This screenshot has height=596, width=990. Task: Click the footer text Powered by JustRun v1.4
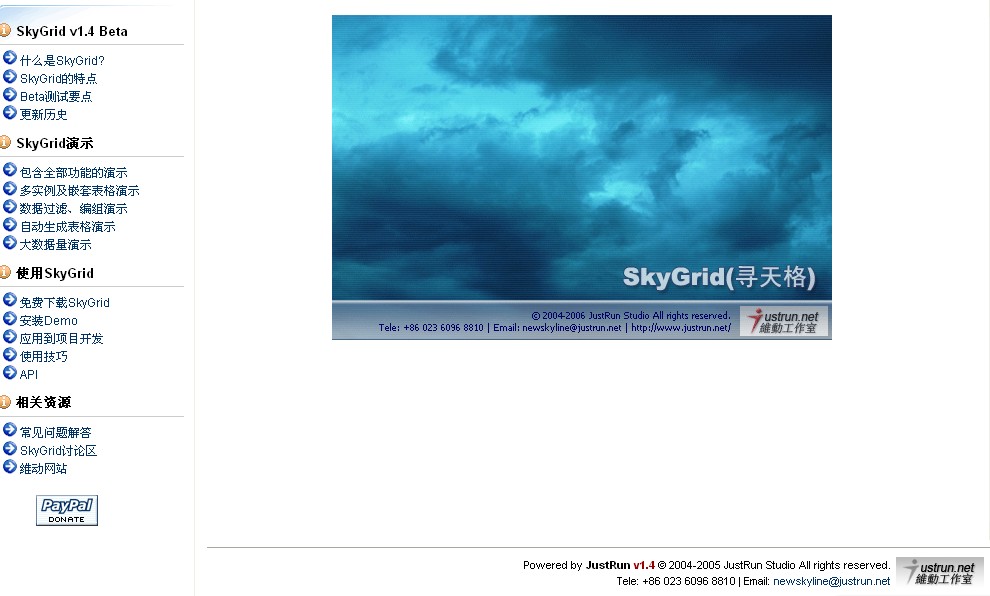tap(588, 565)
